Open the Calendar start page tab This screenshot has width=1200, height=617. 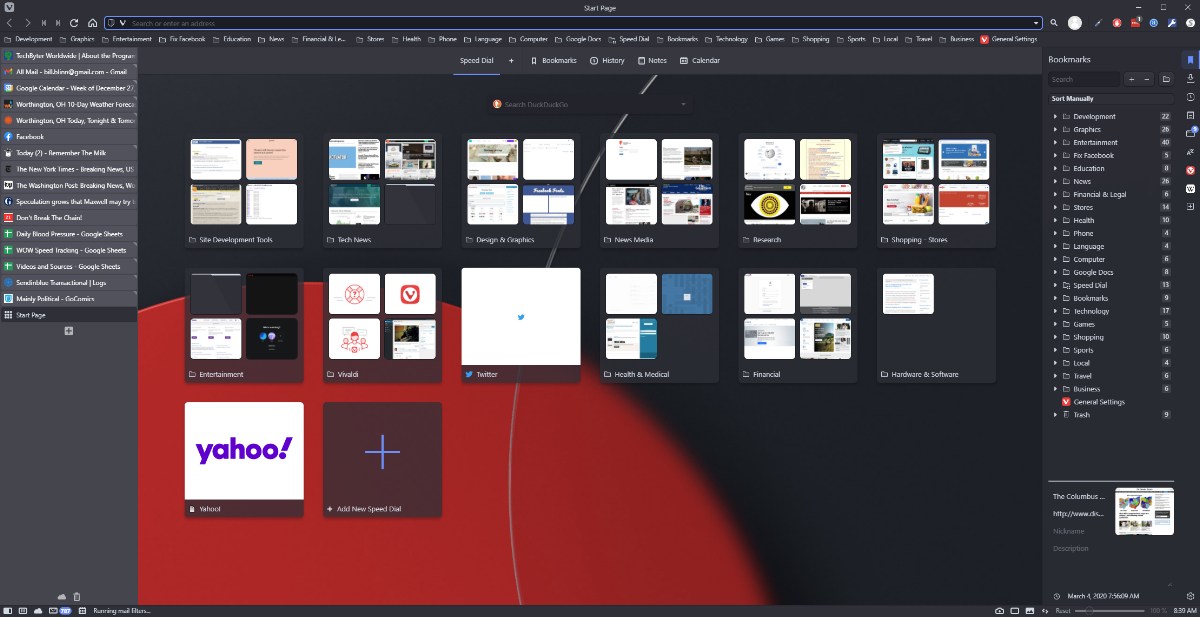(700, 61)
